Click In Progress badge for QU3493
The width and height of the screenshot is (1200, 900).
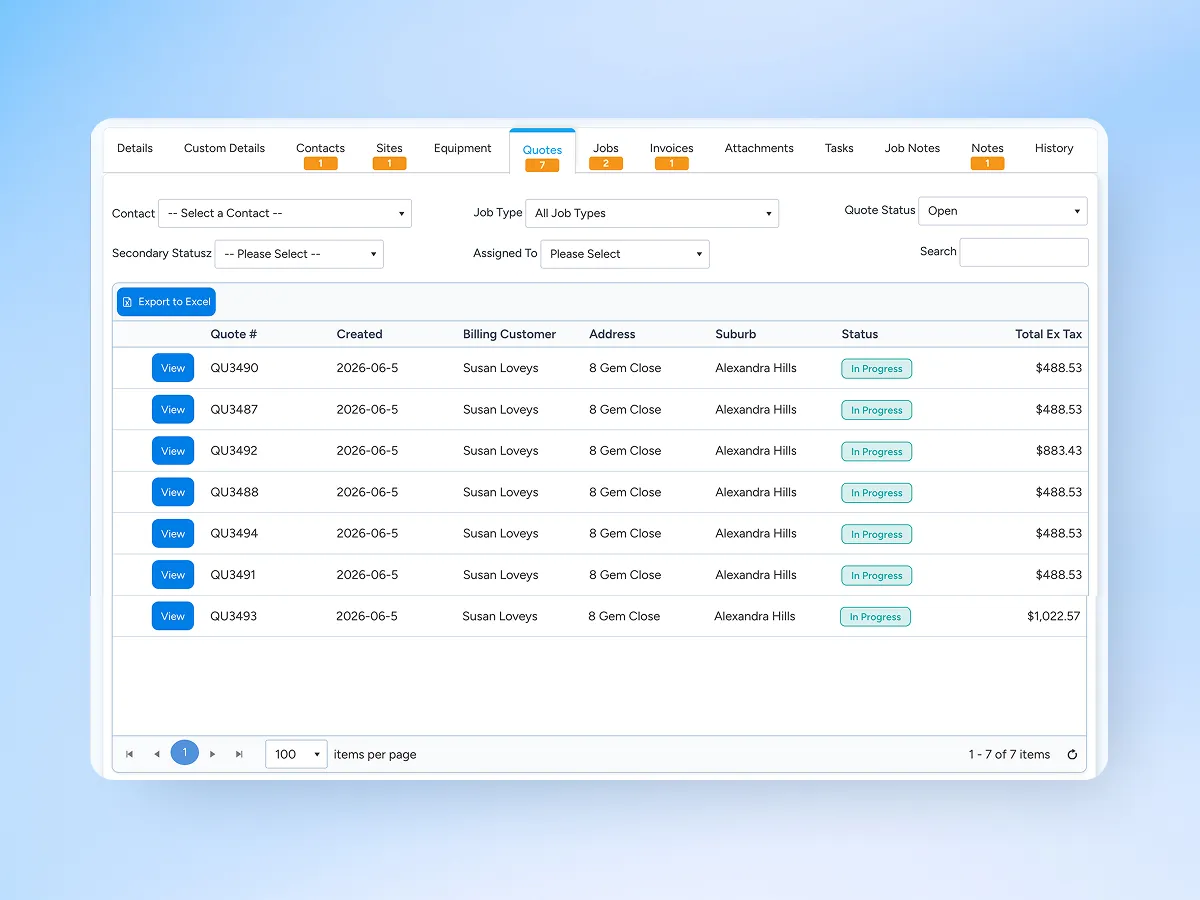pos(875,617)
